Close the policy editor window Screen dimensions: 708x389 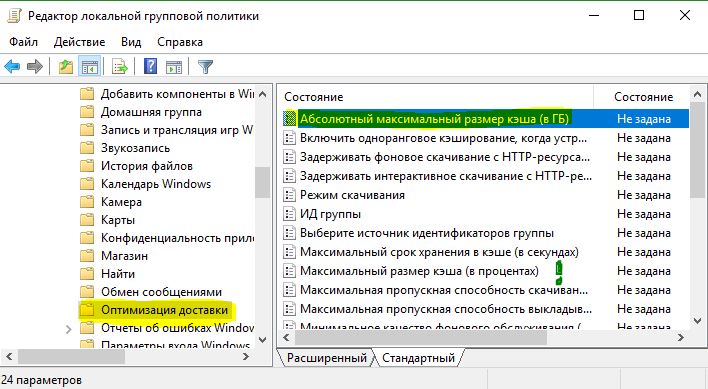click(685, 15)
